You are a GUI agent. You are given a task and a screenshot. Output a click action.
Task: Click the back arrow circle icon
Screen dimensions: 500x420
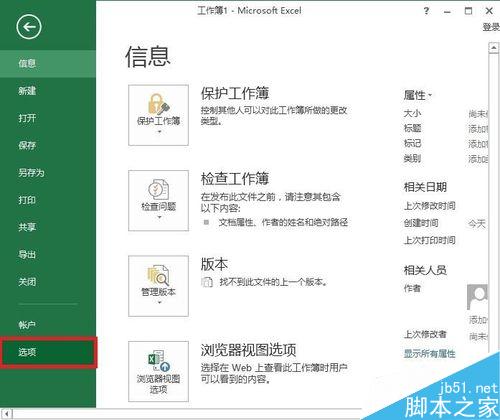tap(29, 27)
